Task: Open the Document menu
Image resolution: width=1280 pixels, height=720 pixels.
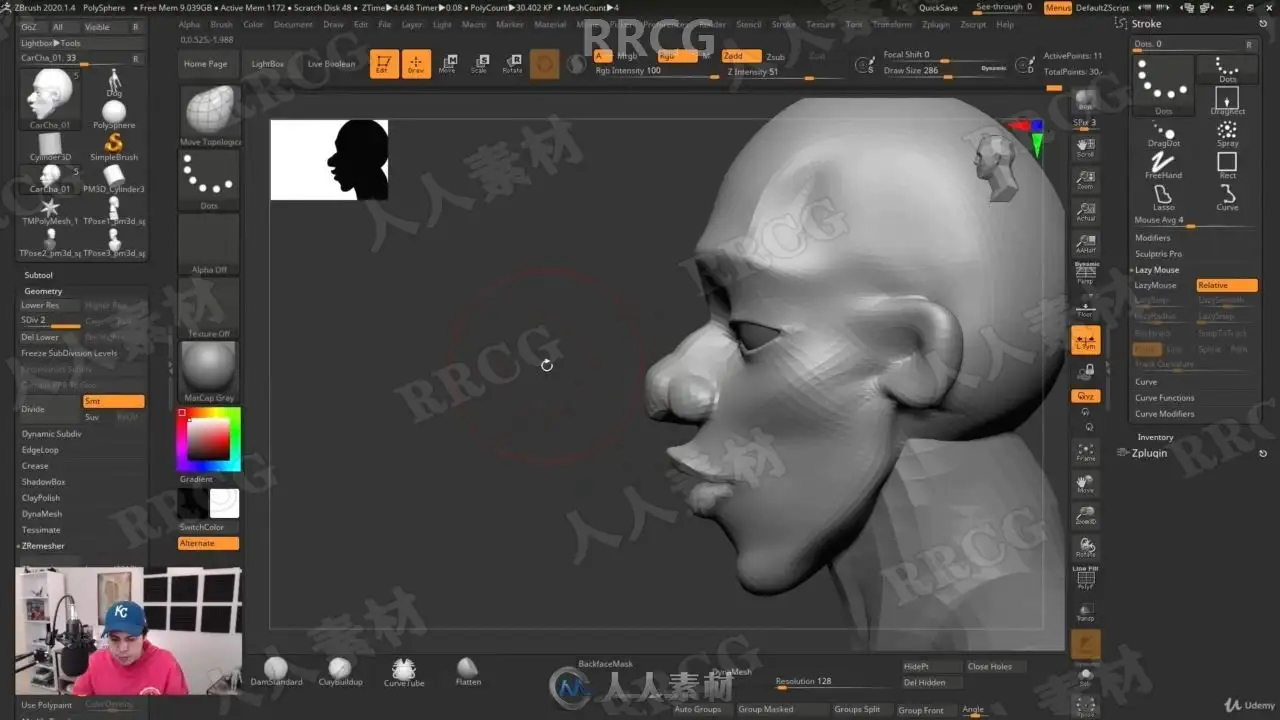Action: 293,25
